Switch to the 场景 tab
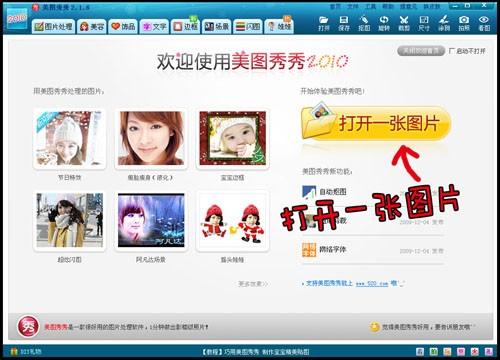 click(217, 26)
